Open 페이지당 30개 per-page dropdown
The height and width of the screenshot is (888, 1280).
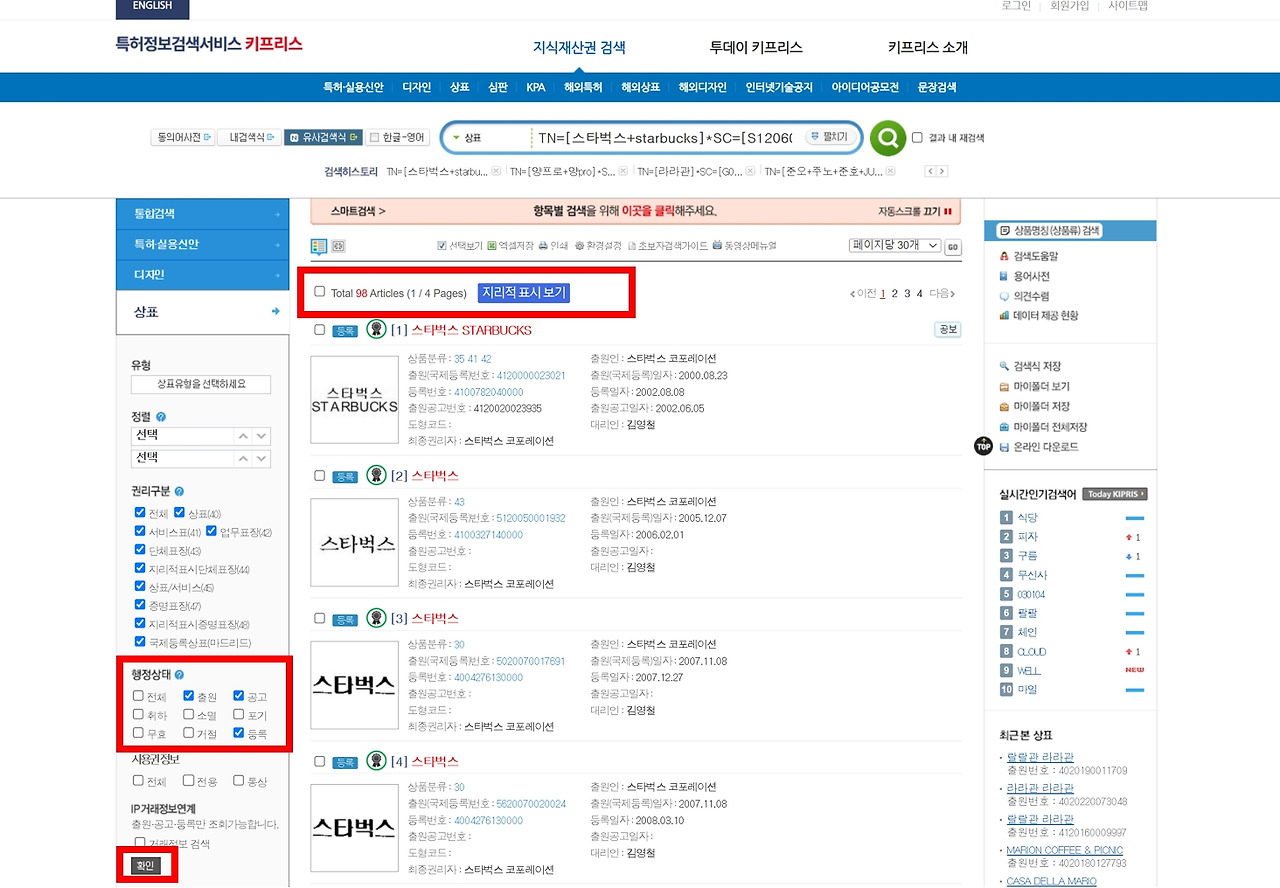tap(895, 246)
